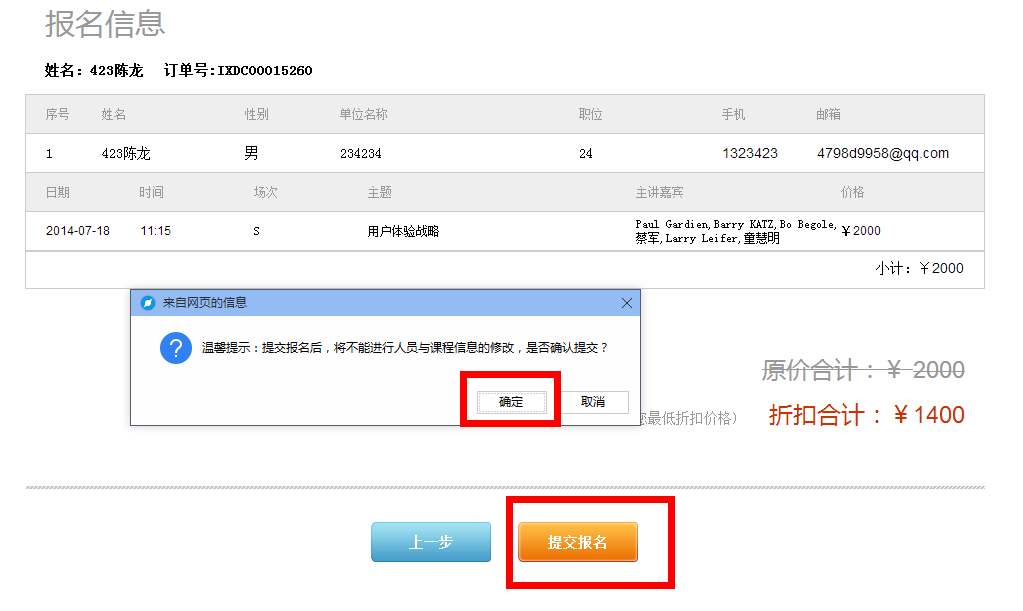Click the 单位名称 column header
This screenshot has height=611, width=1023.
363,114
